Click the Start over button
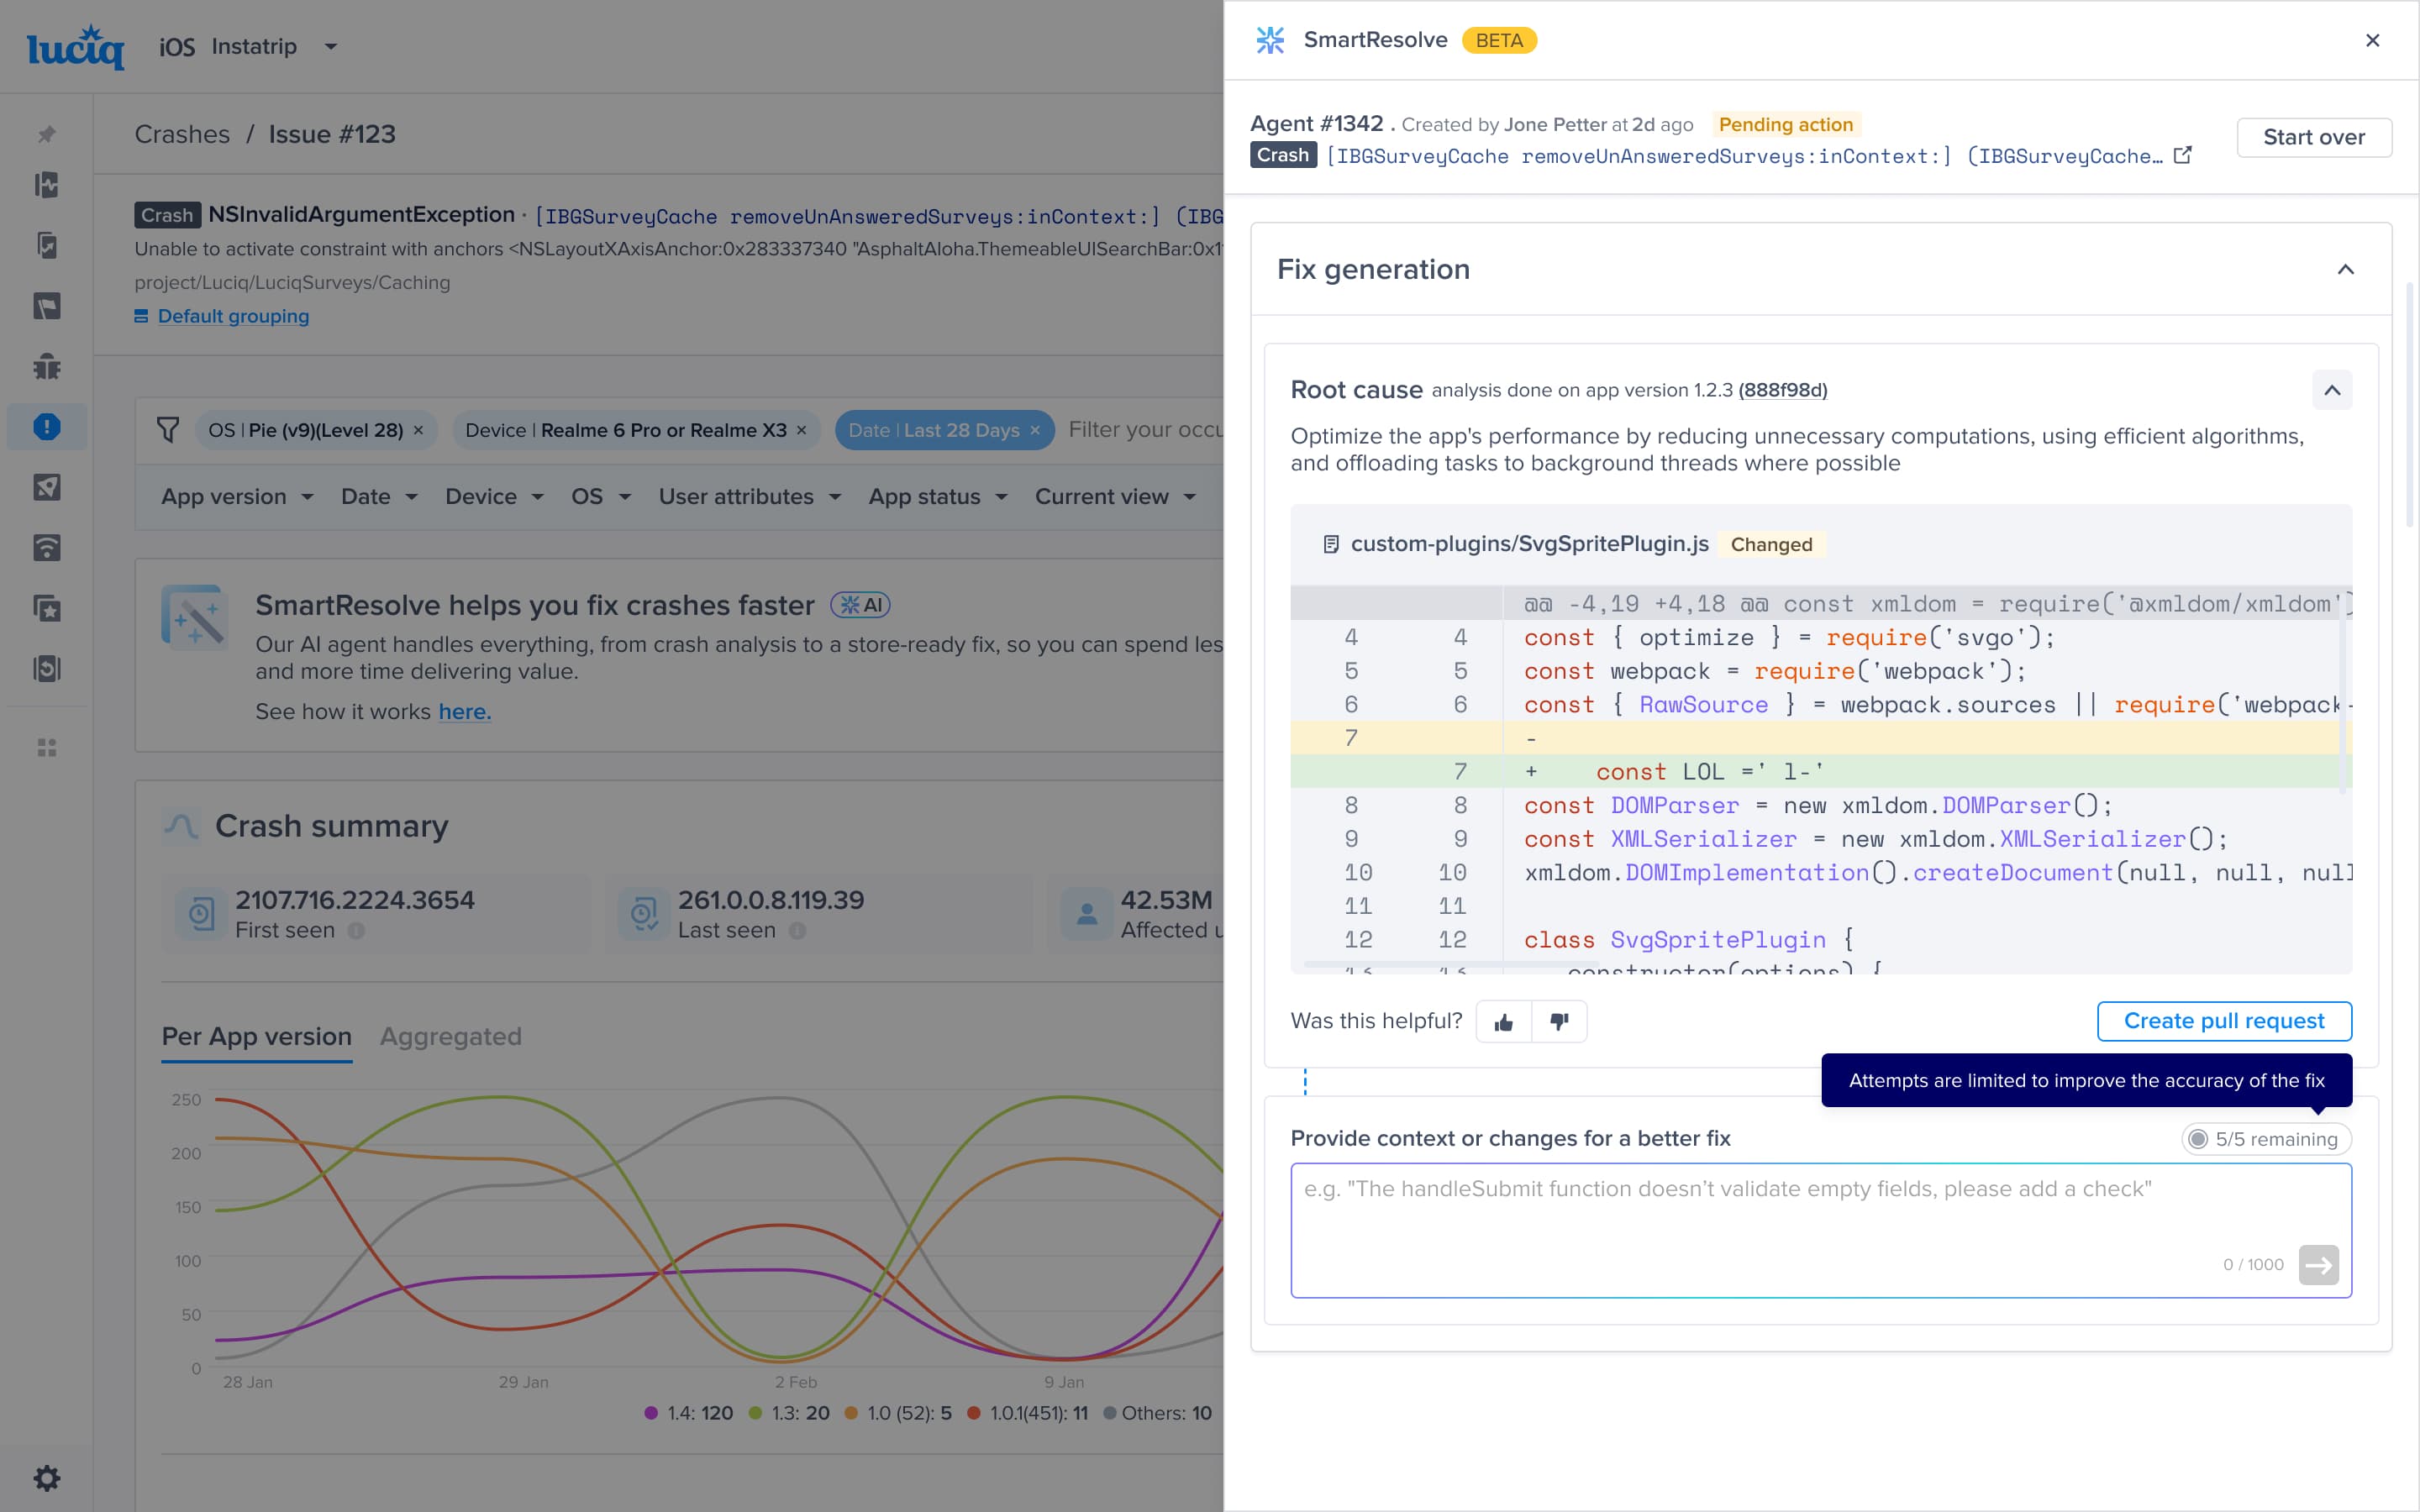Viewport: 2420px width, 1512px height. point(2314,137)
